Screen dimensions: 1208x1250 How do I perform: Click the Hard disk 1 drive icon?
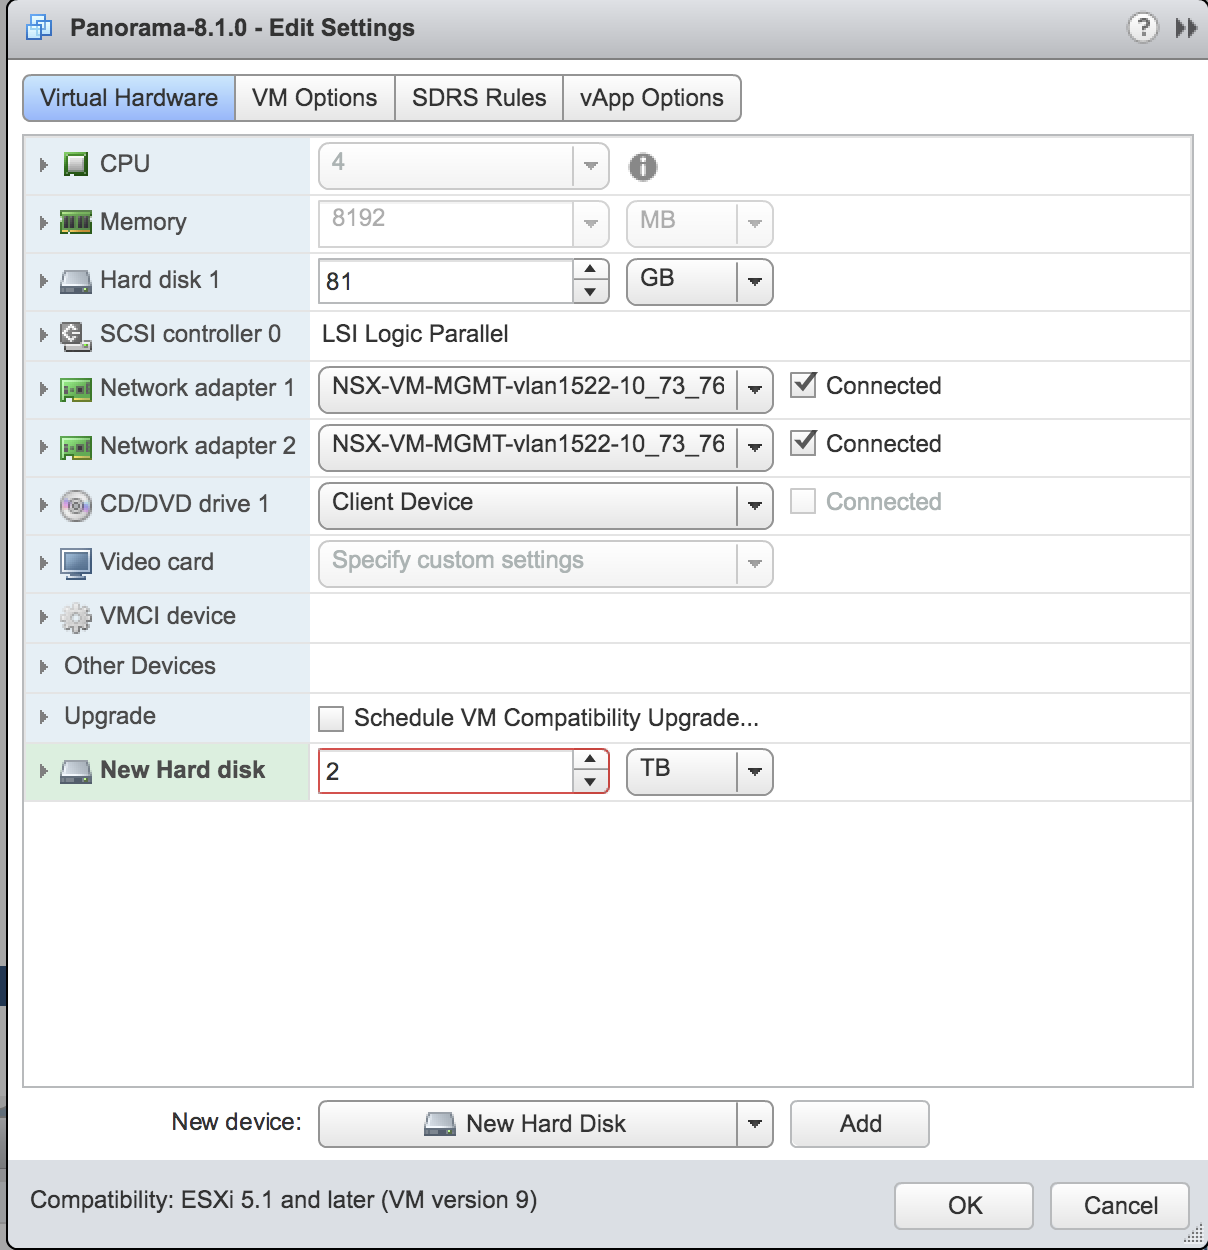tap(76, 281)
